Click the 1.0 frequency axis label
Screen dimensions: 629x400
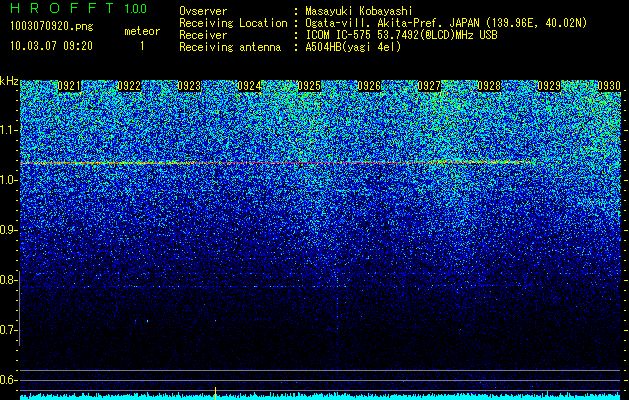(7, 180)
